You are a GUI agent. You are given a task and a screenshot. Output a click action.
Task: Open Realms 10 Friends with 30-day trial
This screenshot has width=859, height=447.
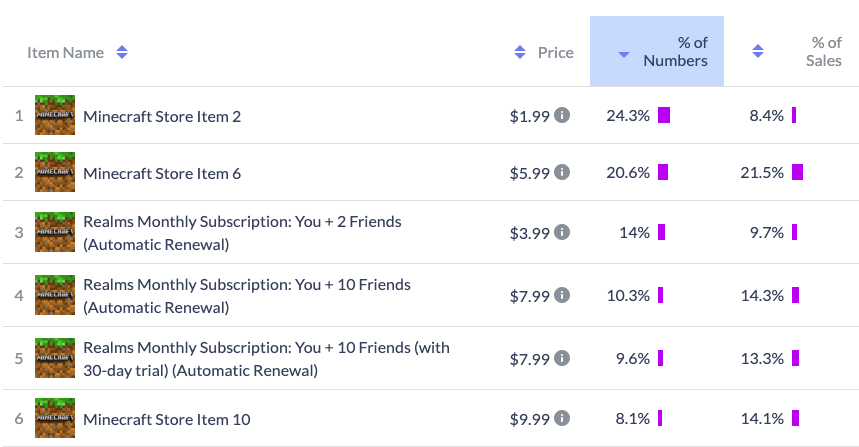click(266, 359)
